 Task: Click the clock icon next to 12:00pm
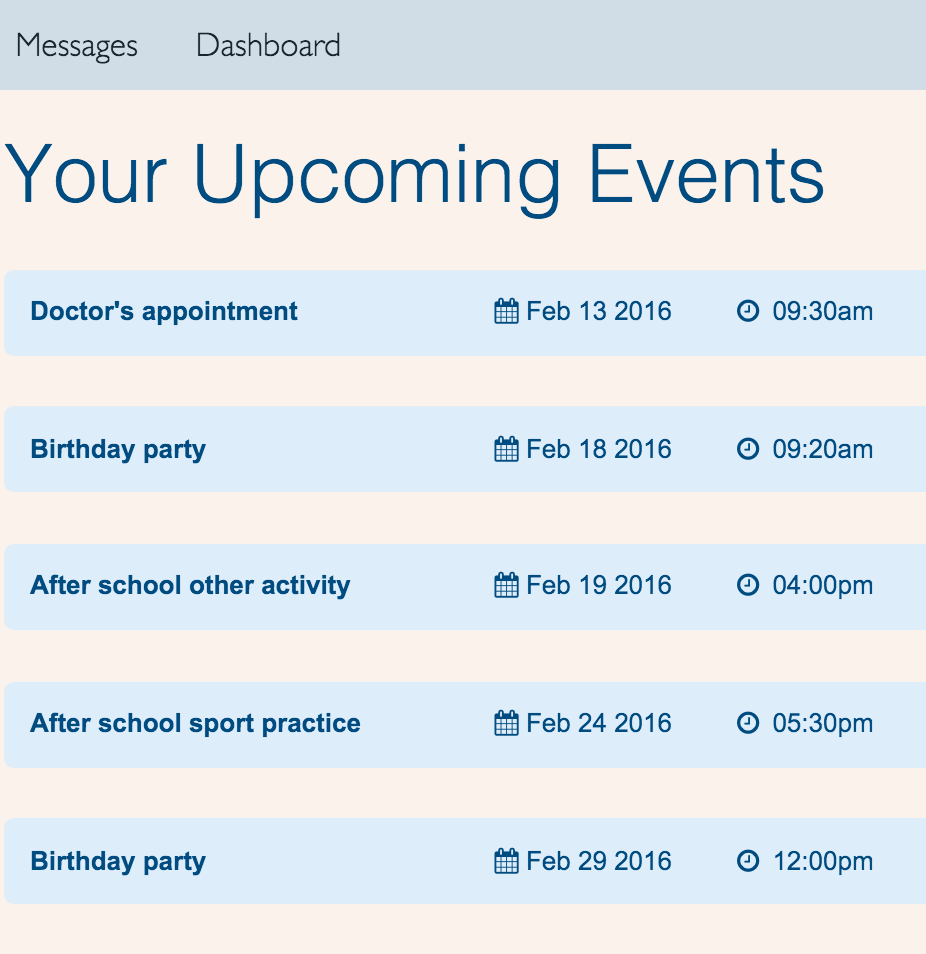[x=748, y=861]
